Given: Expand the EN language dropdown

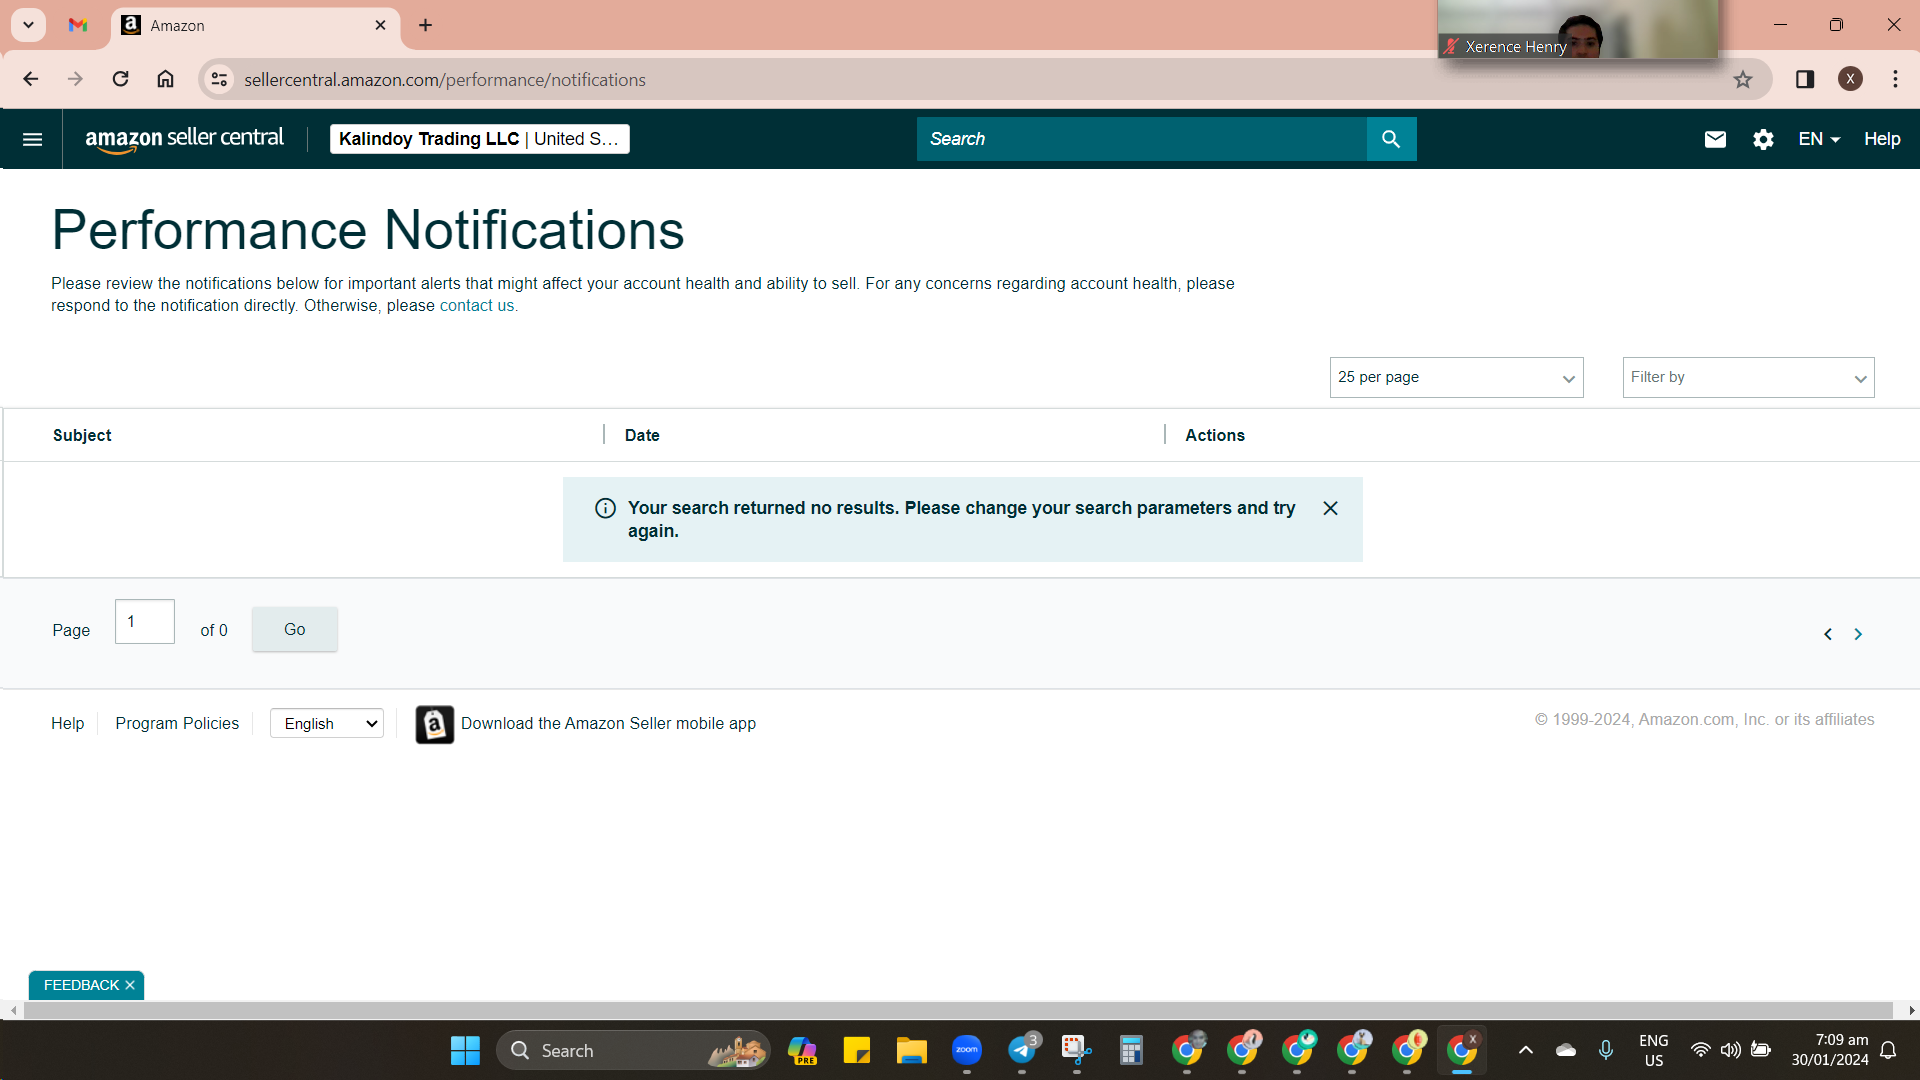Looking at the screenshot, I should (1819, 139).
